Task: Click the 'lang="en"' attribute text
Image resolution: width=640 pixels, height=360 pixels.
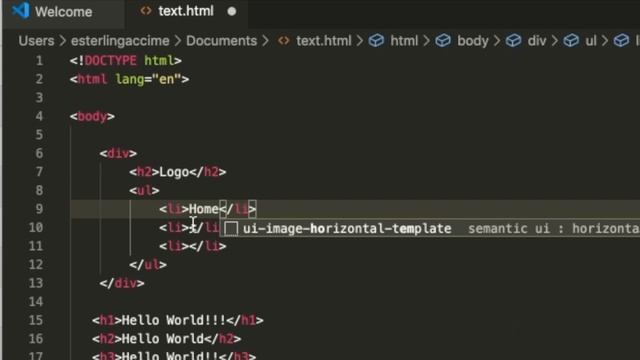Action: click(x=148, y=79)
